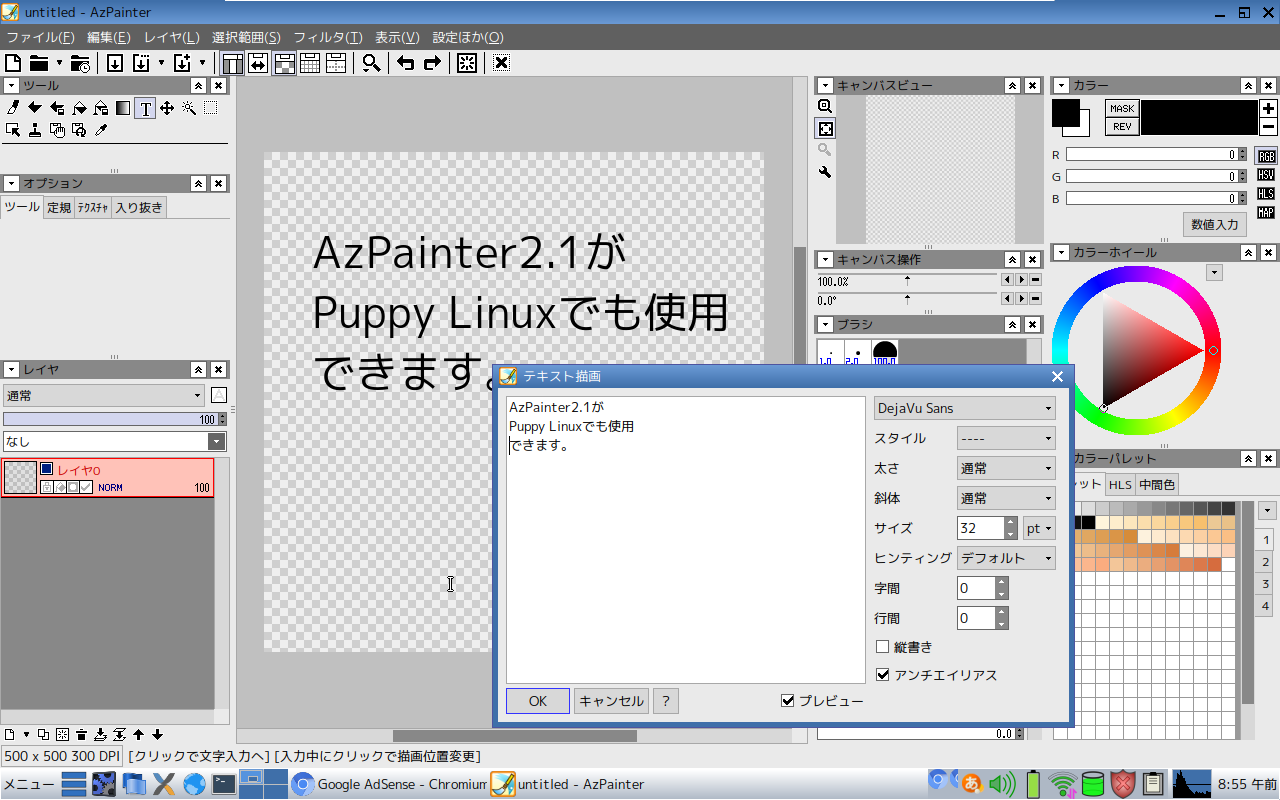
Task: Open the layer blend mode dropdown showing 通常
Action: 103,395
